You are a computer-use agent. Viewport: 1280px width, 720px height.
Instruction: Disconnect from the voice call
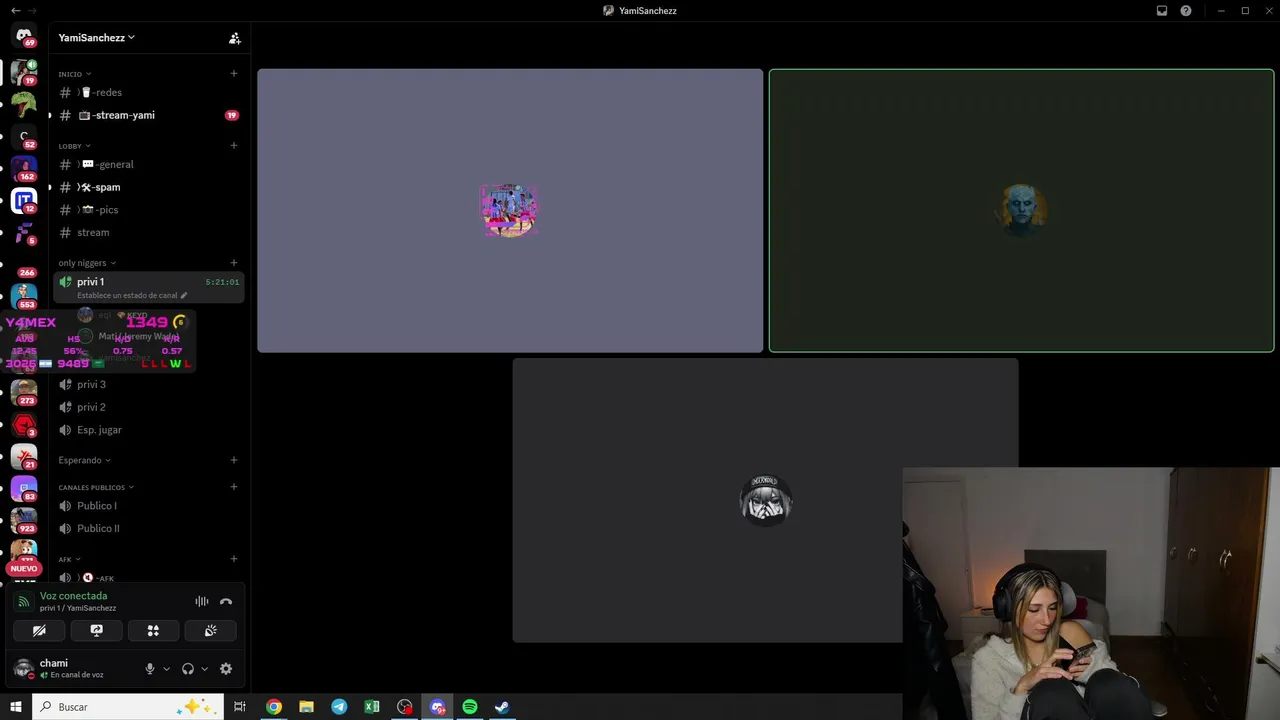[x=226, y=602]
